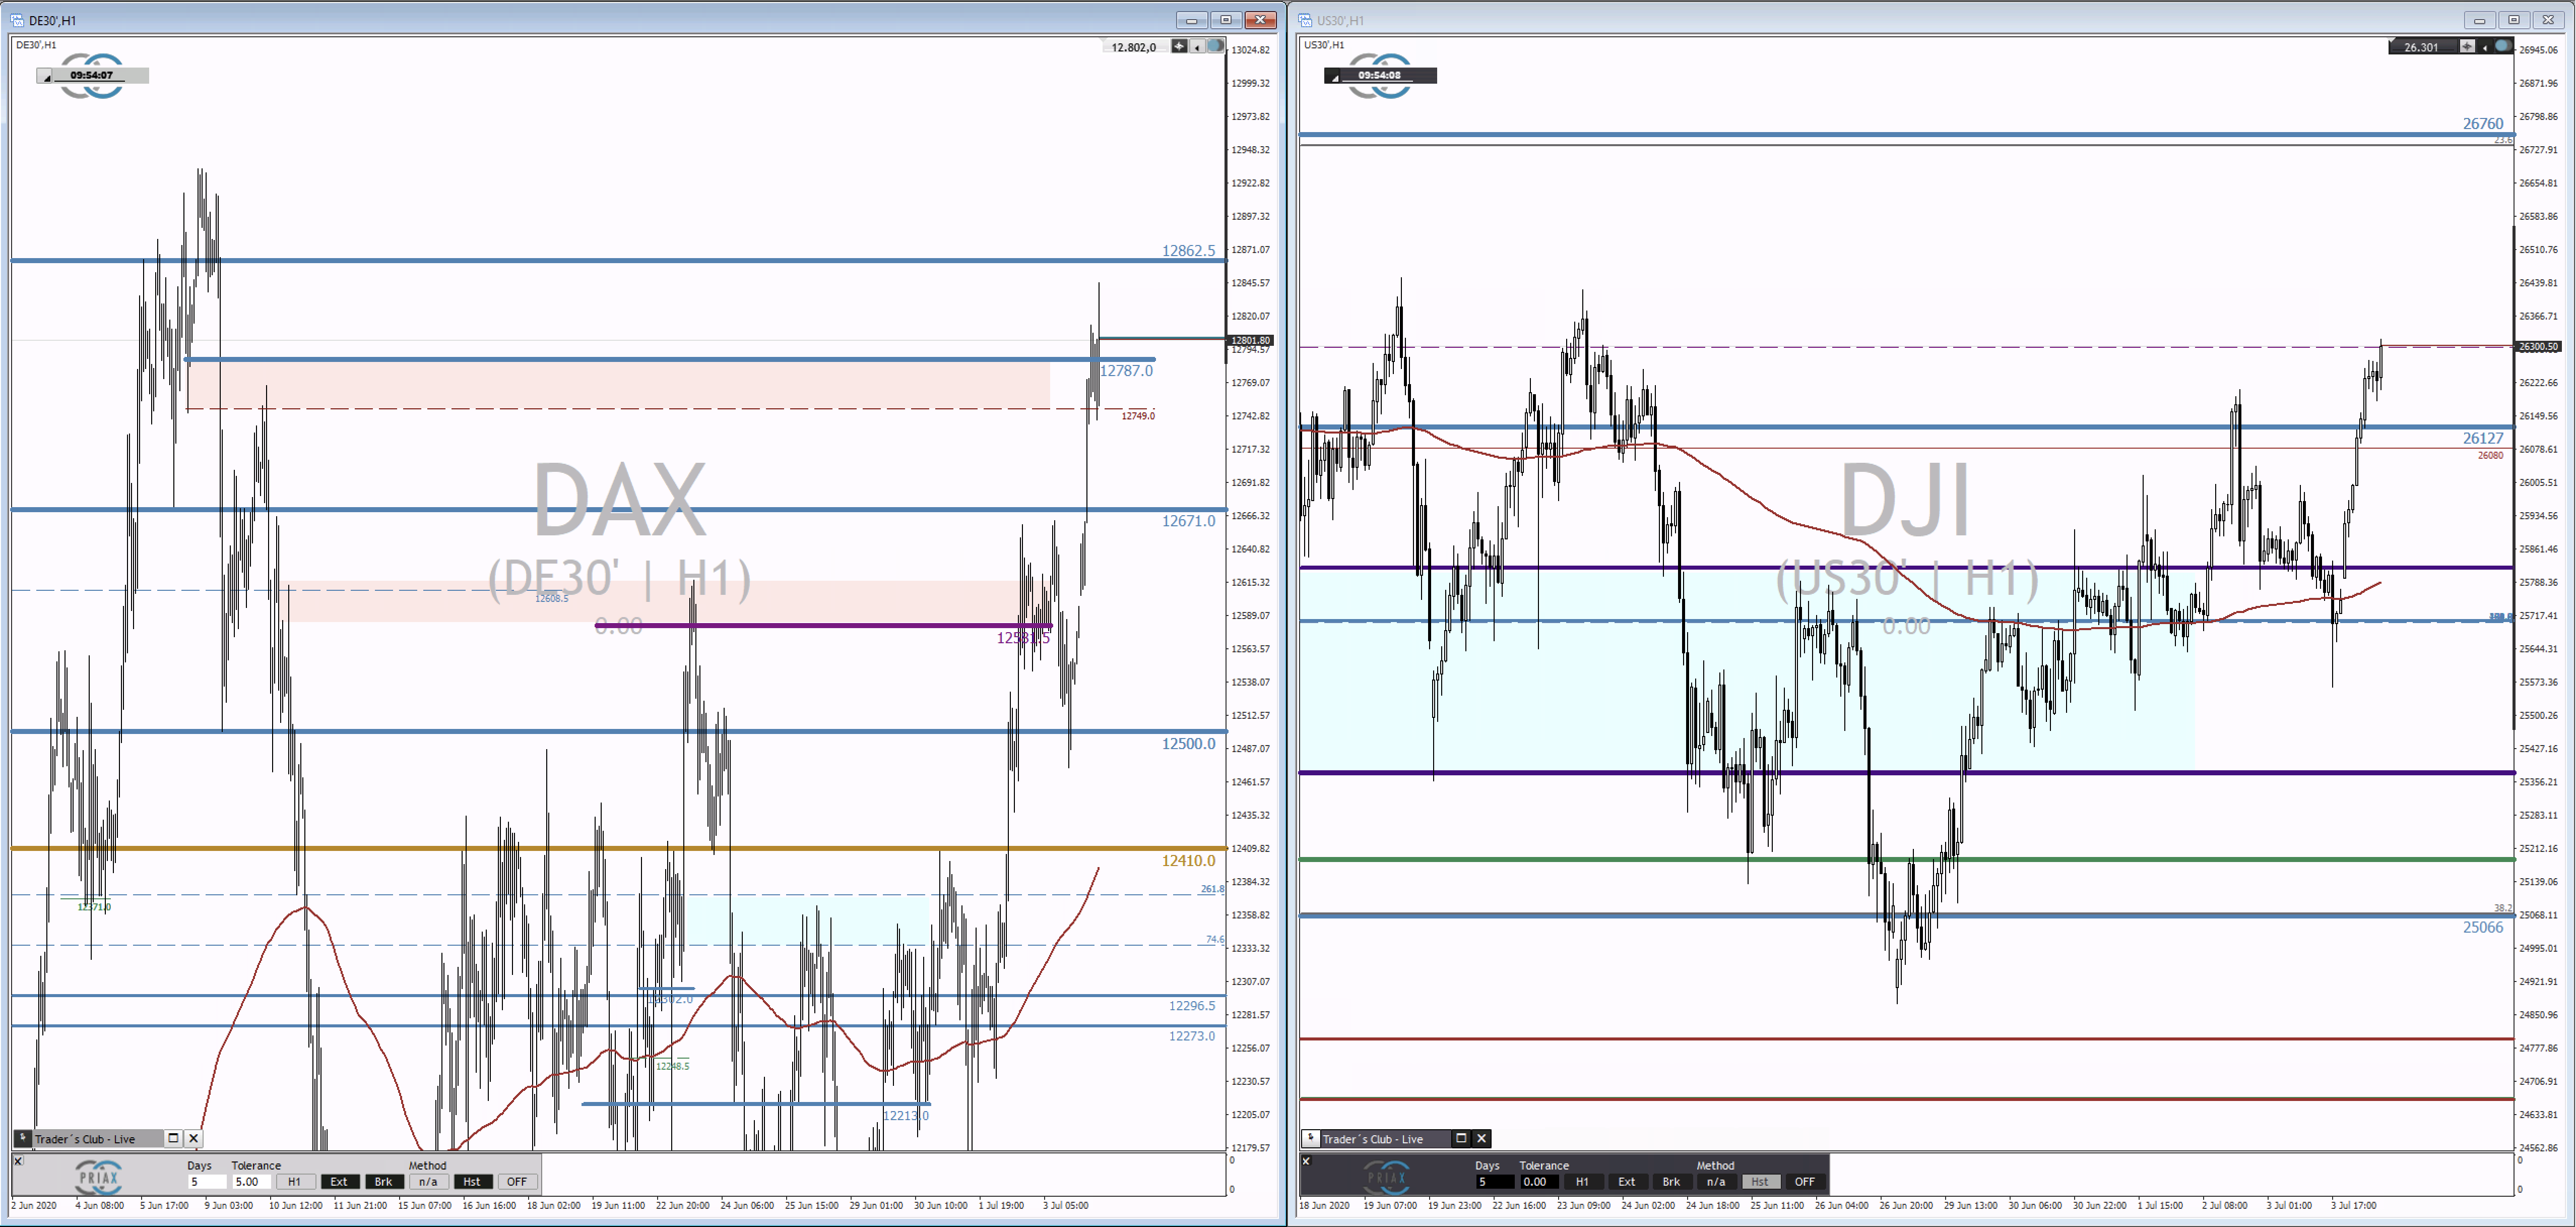Click the 12801.80 current price tag on DAX axis
The image size is (2576, 1227).
point(1250,340)
